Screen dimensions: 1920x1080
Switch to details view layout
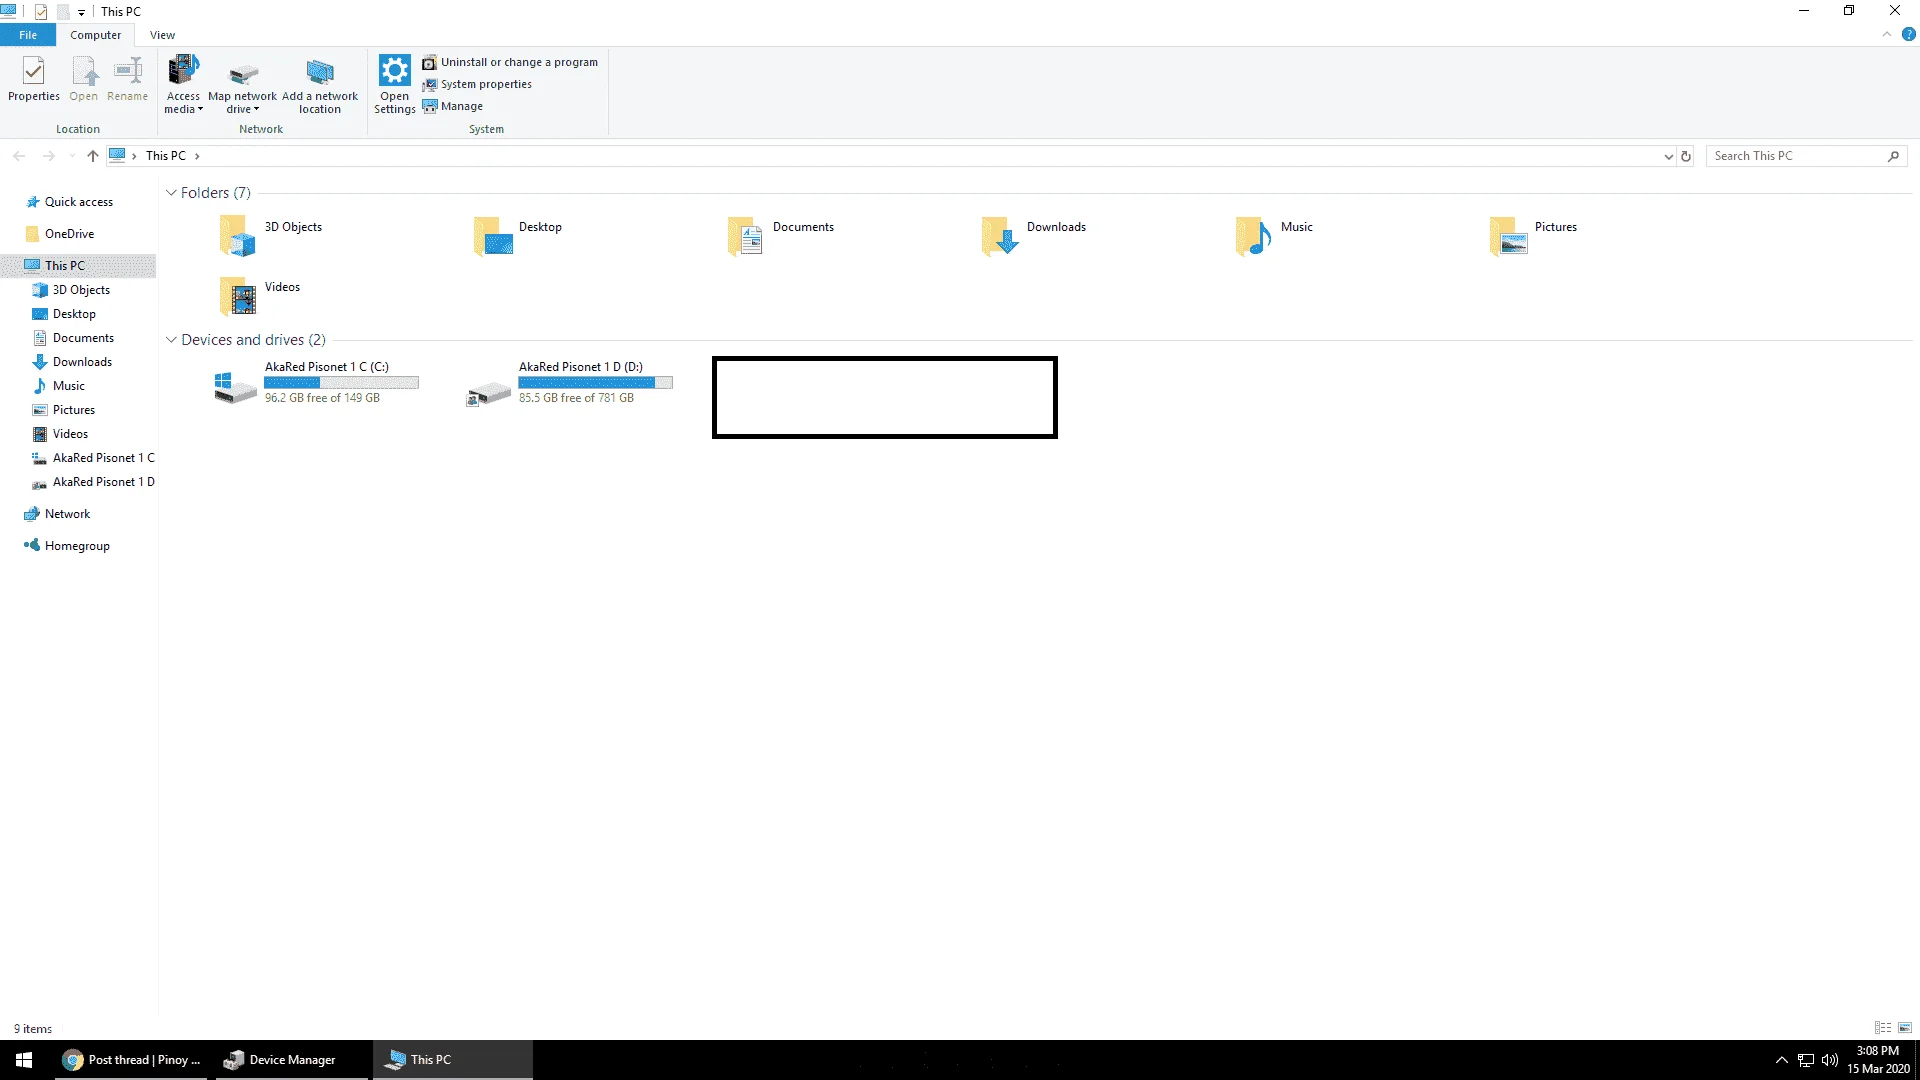[1883, 1028]
